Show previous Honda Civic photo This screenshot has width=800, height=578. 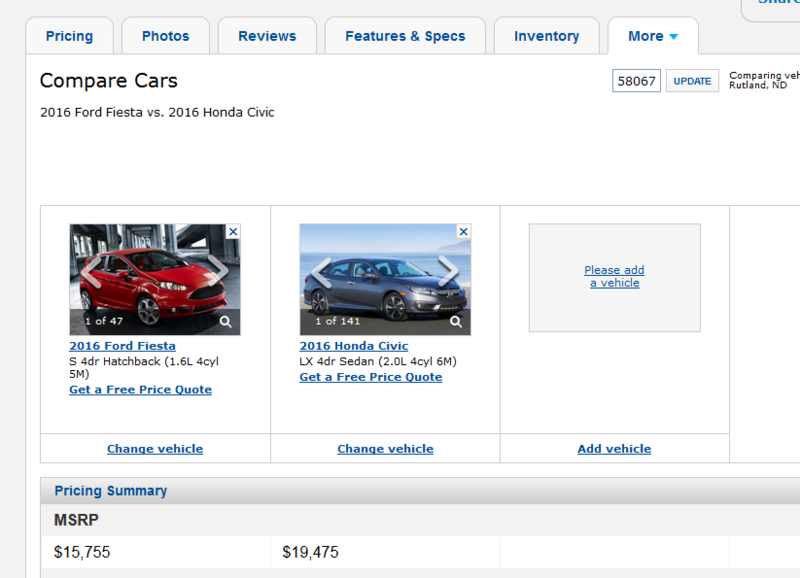[x=321, y=271]
